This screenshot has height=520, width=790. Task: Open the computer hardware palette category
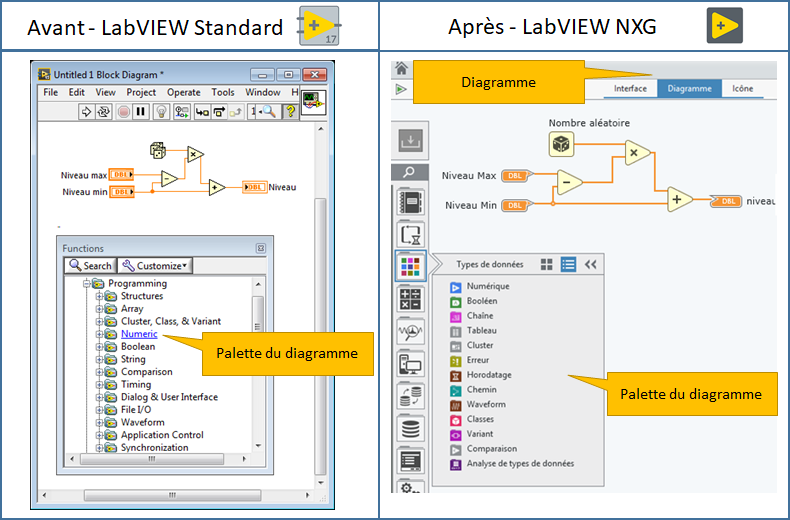pyautogui.click(x=411, y=364)
